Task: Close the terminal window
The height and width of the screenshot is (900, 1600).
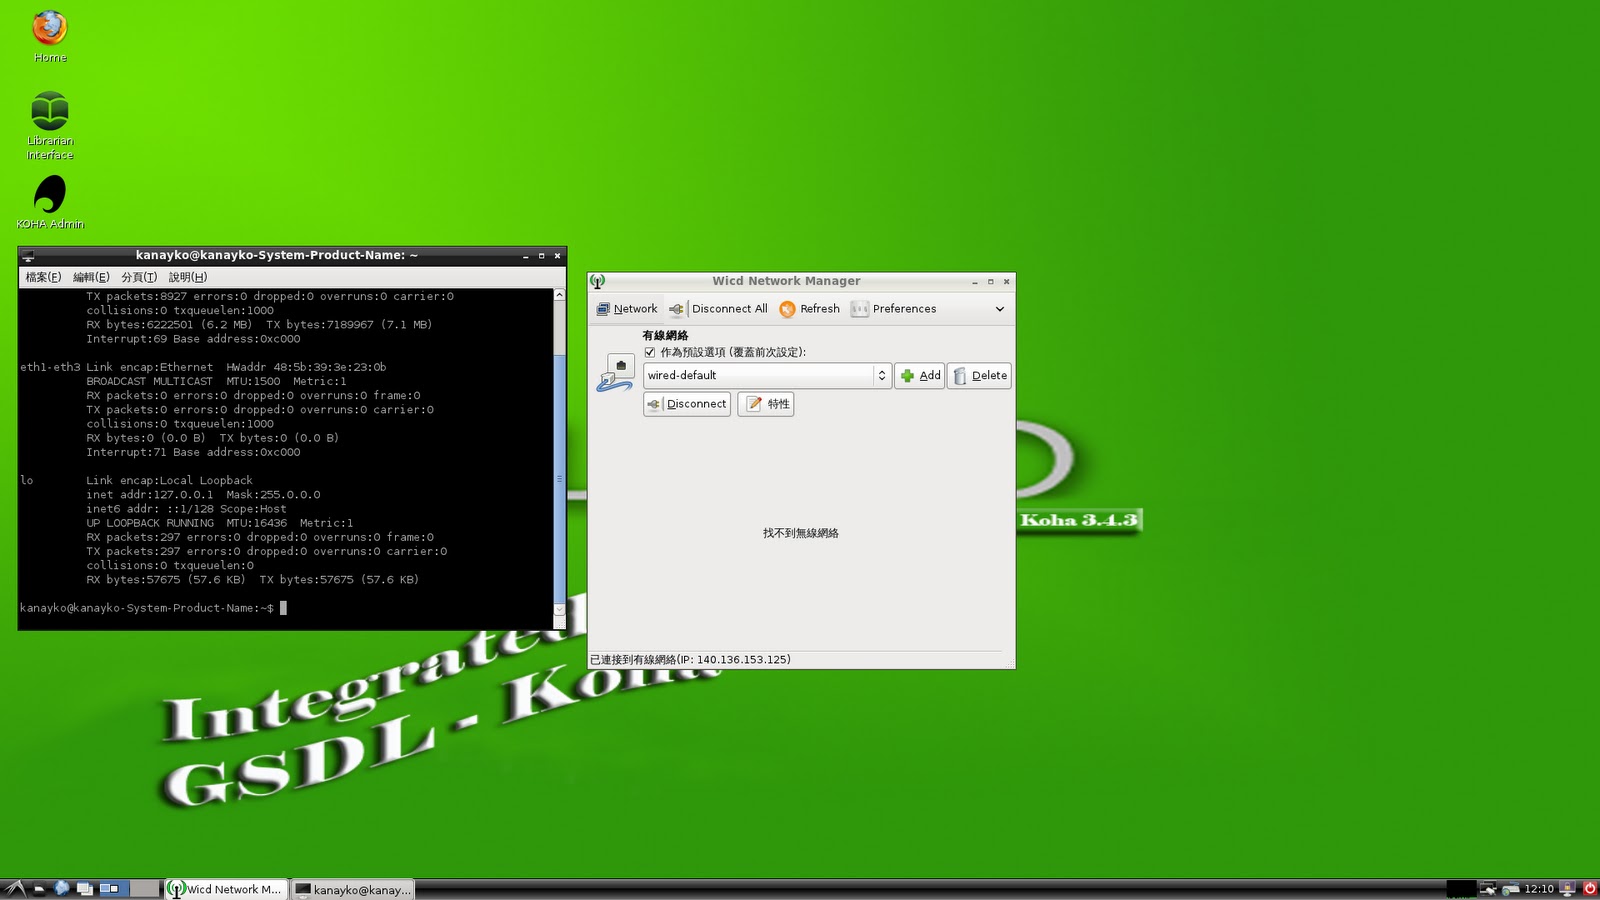Action: (558, 256)
